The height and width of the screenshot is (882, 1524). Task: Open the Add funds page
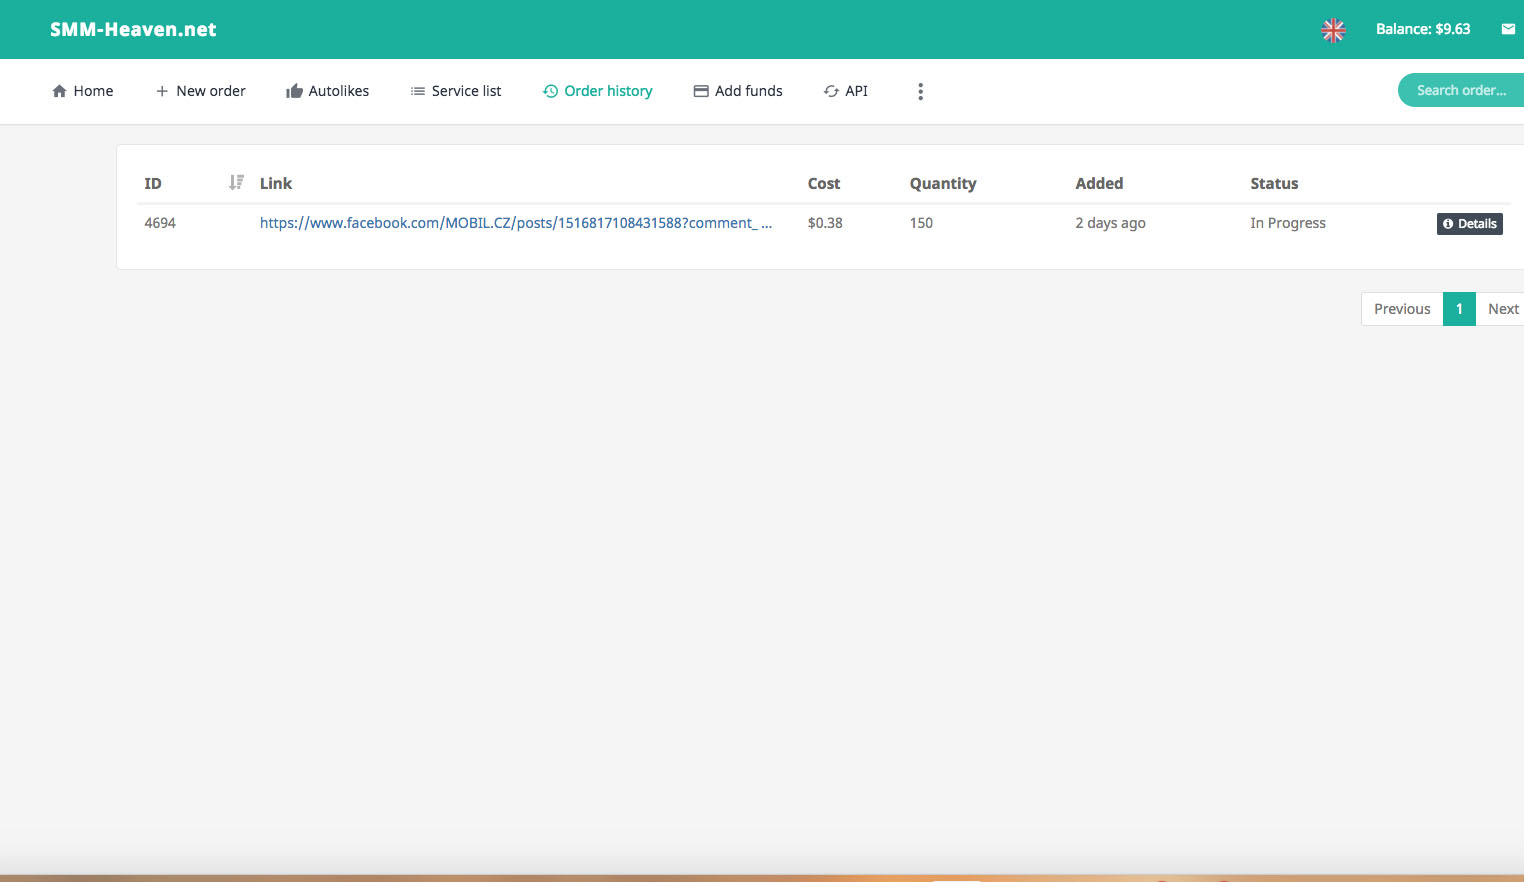pyautogui.click(x=738, y=91)
